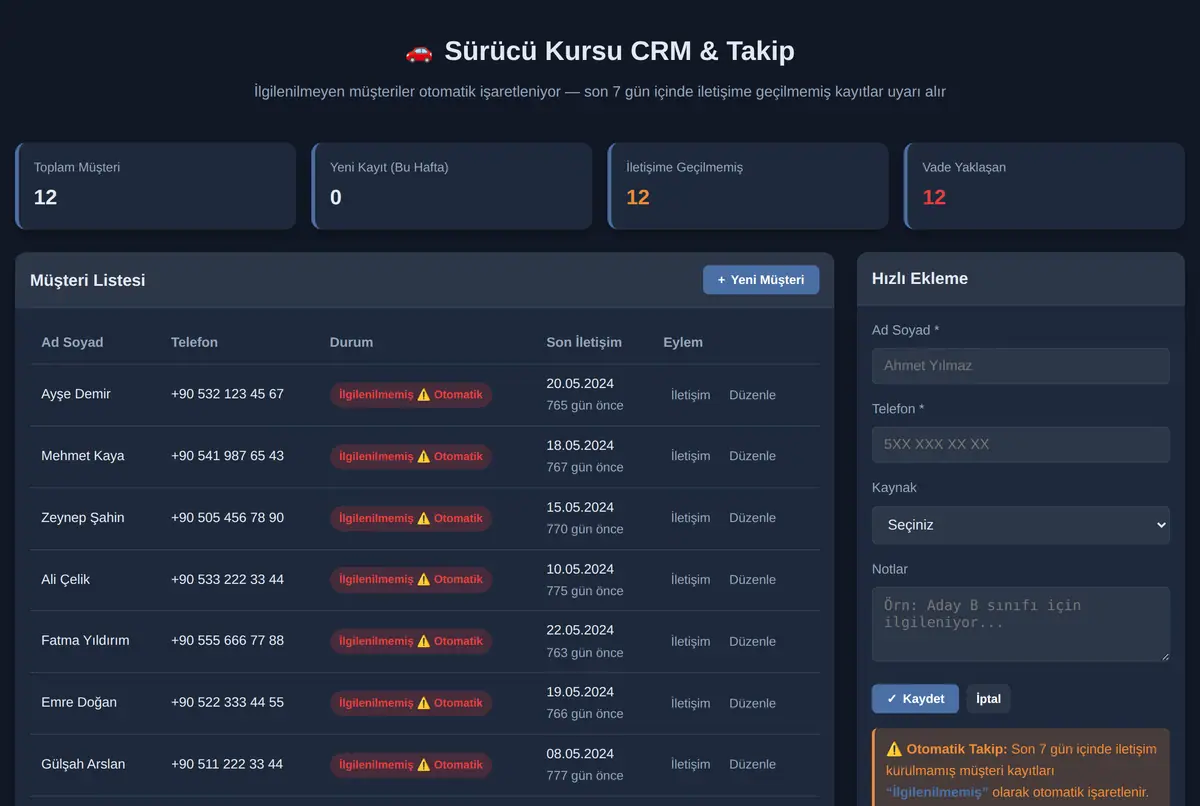Viewport: 1200px width, 806px height.
Task: Click İletişim for Fatma Yıldırım
Action: pyautogui.click(x=690, y=642)
